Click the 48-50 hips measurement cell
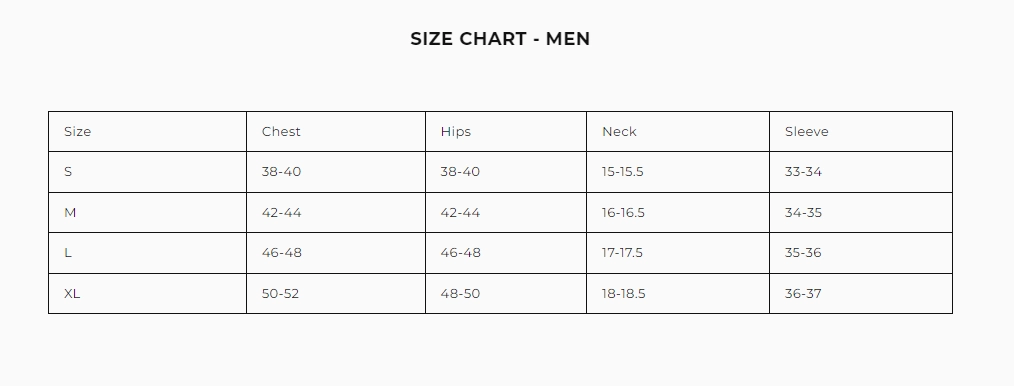 pyautogui.click(x=506, y=294)
